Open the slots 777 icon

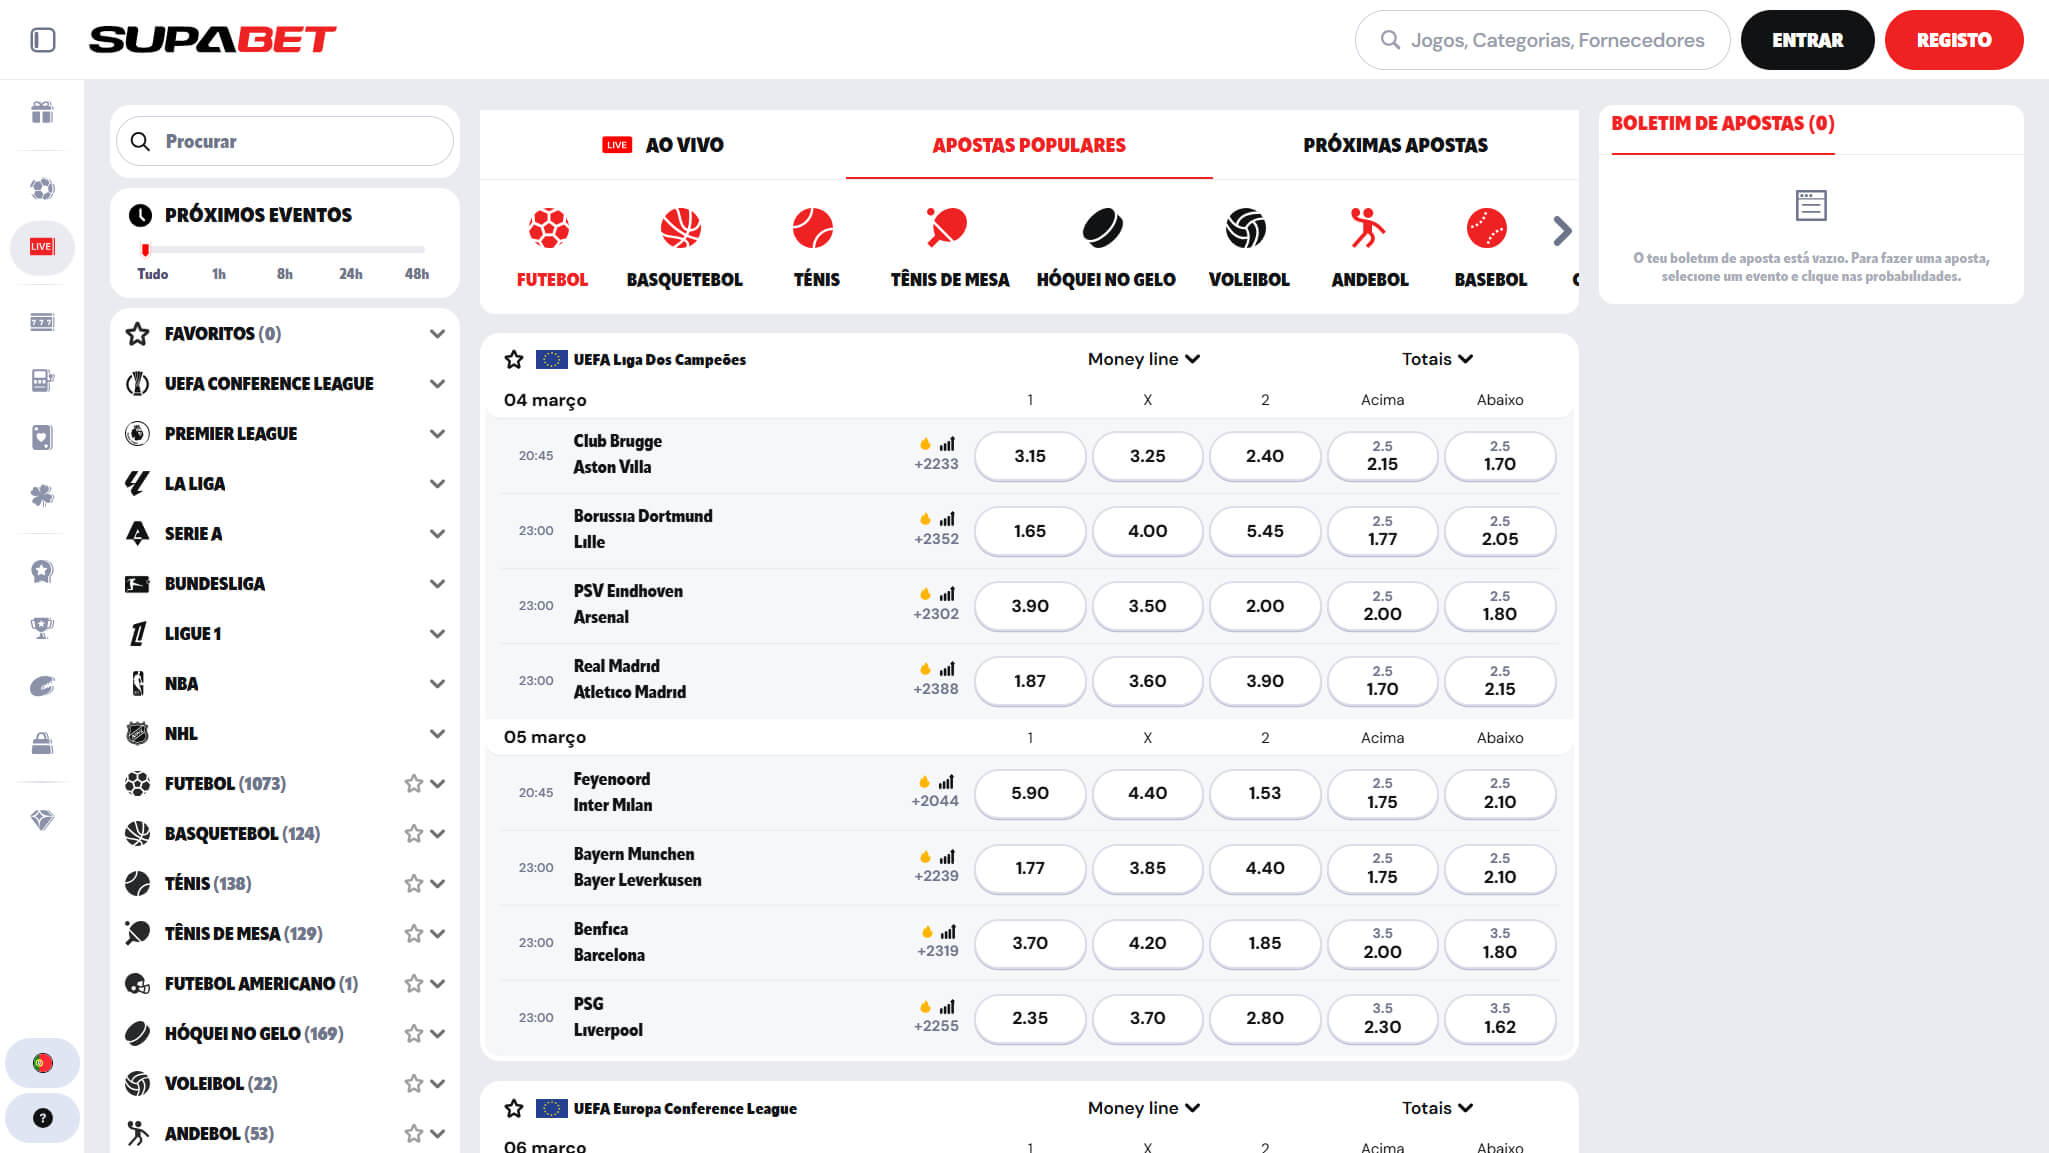coord(42,322)
